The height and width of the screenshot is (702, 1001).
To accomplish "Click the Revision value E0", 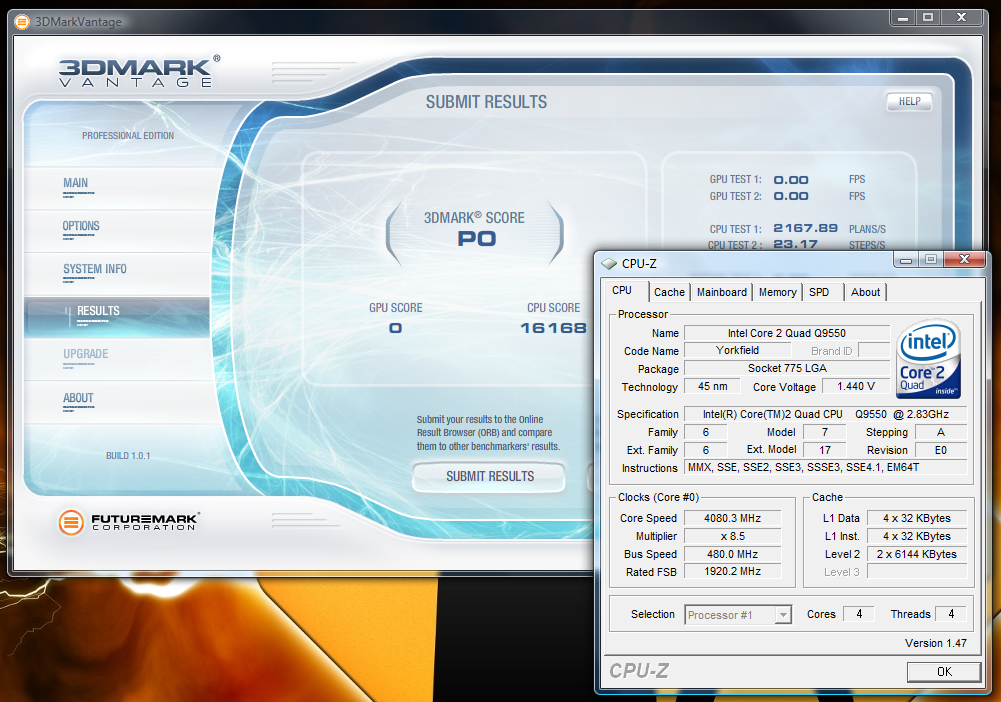I will (x=940, y=450).
